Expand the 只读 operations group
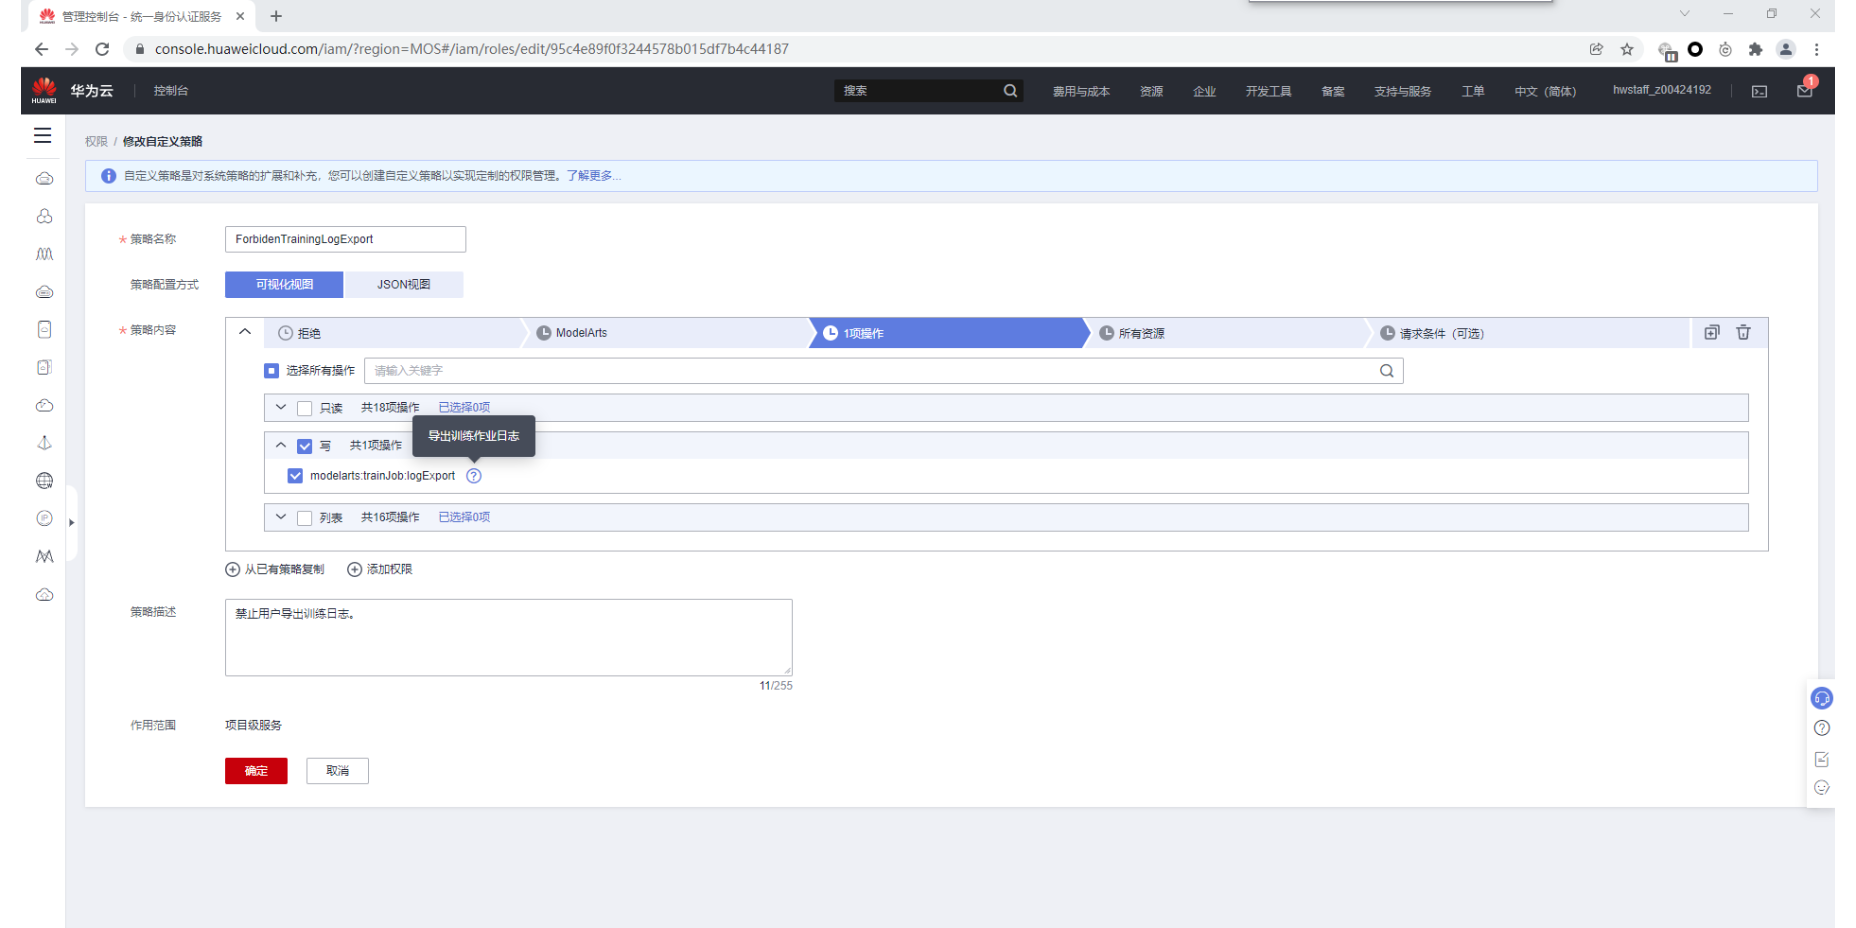The image size is (1856, 928). click(x=281, y=407)
